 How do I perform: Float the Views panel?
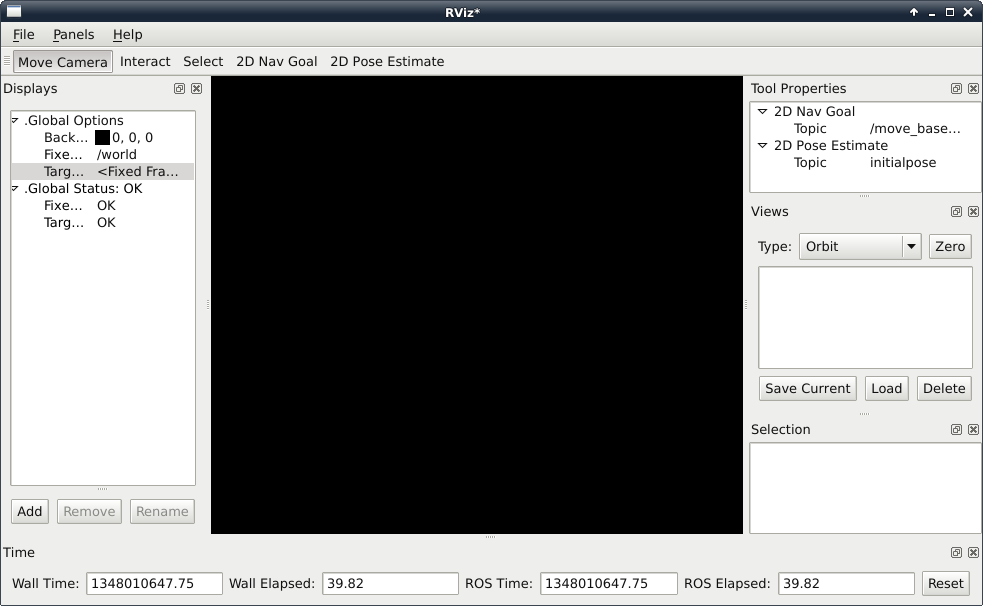click(x=956, y=212)
